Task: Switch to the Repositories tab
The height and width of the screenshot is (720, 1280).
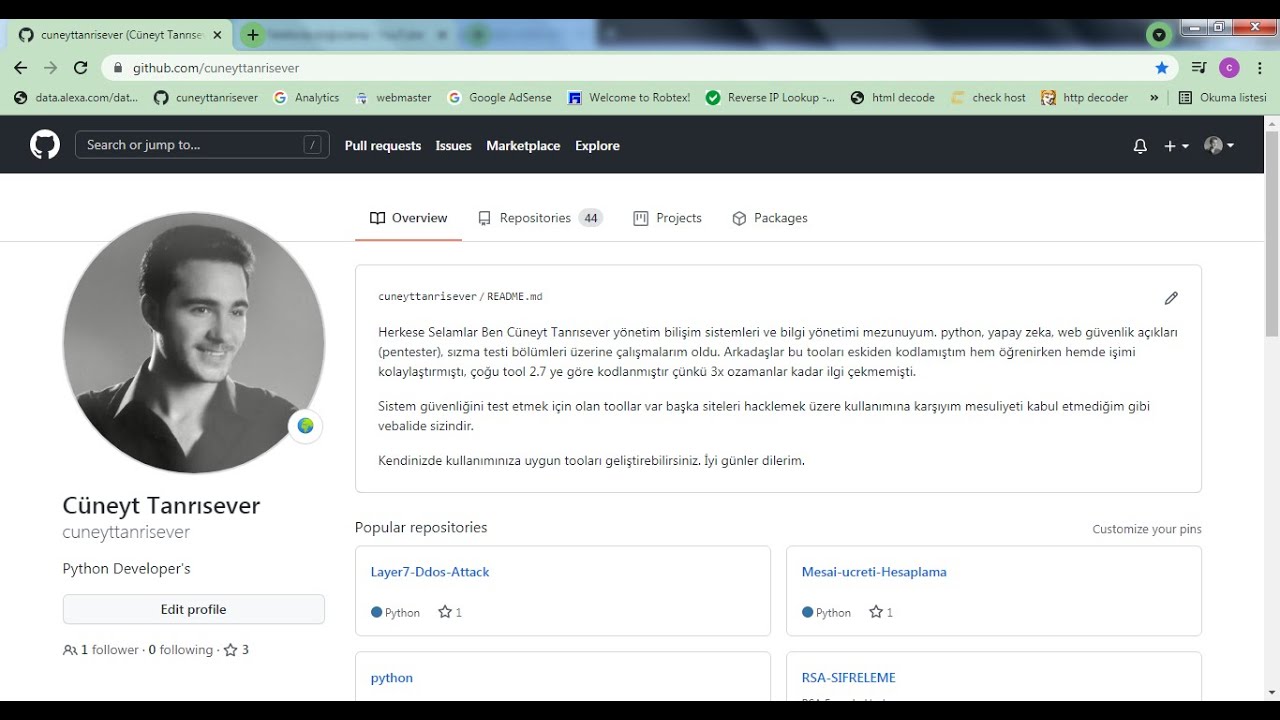Action: click(540, 218)
